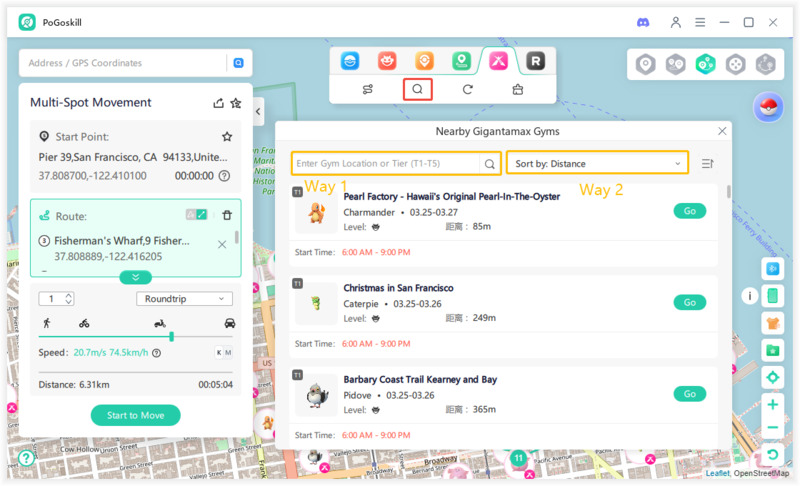Click the Poké Ball icon on the map
The image size is (800, 486).
[773, 107]
